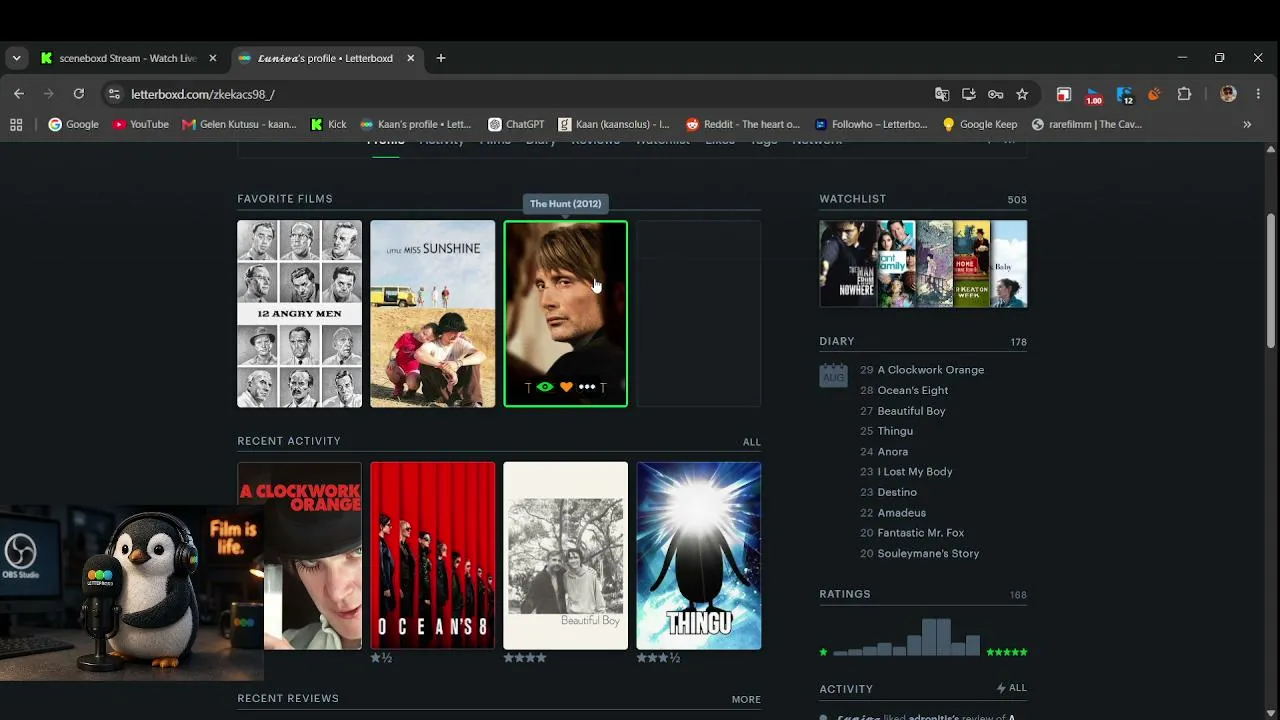Open the diary count 178
Viewport: 1280px width, 720px height.
coord(1018,342)
